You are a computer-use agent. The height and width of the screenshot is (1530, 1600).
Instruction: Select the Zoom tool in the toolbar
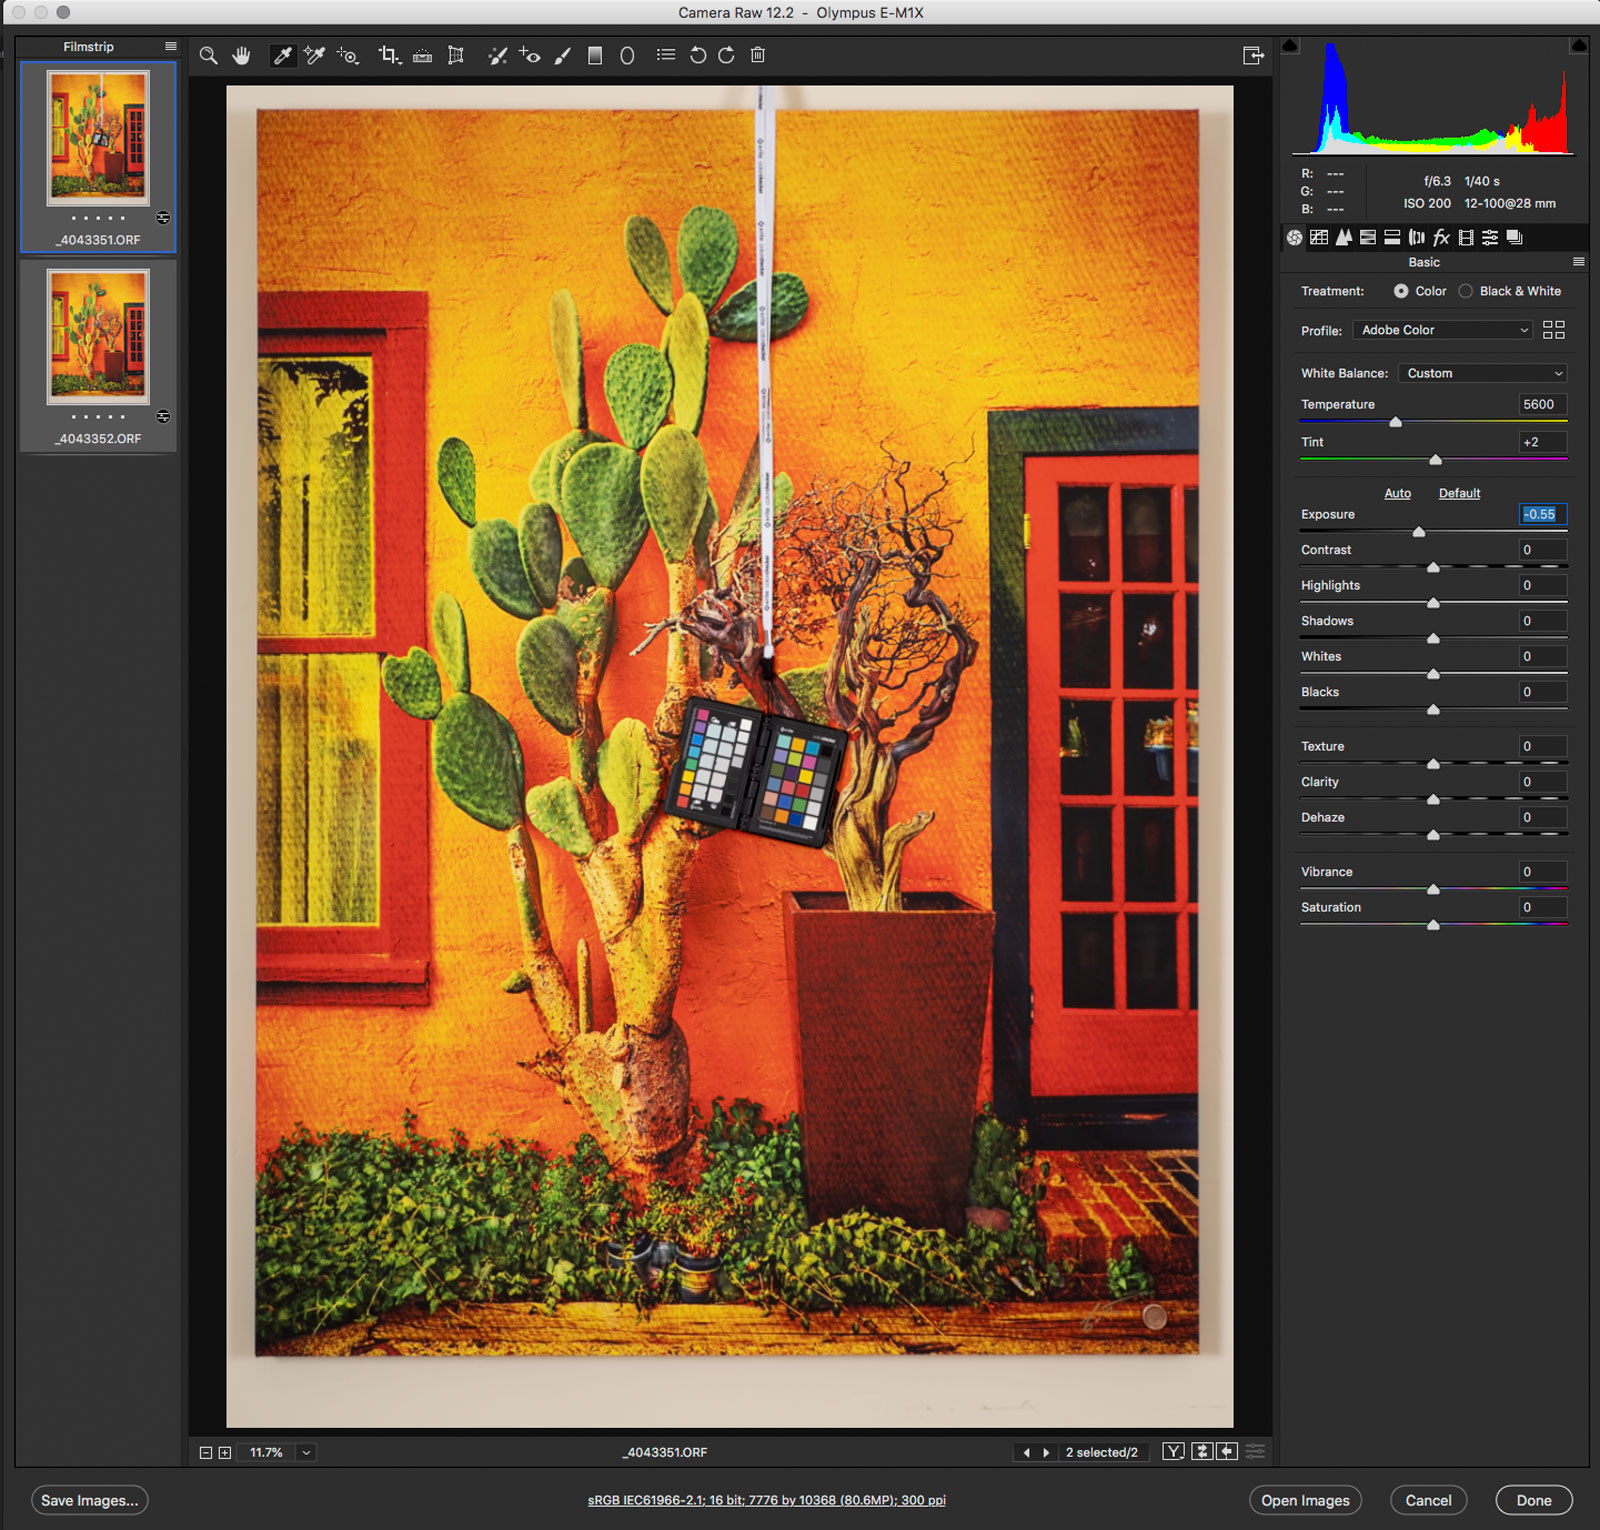point(208,56)
